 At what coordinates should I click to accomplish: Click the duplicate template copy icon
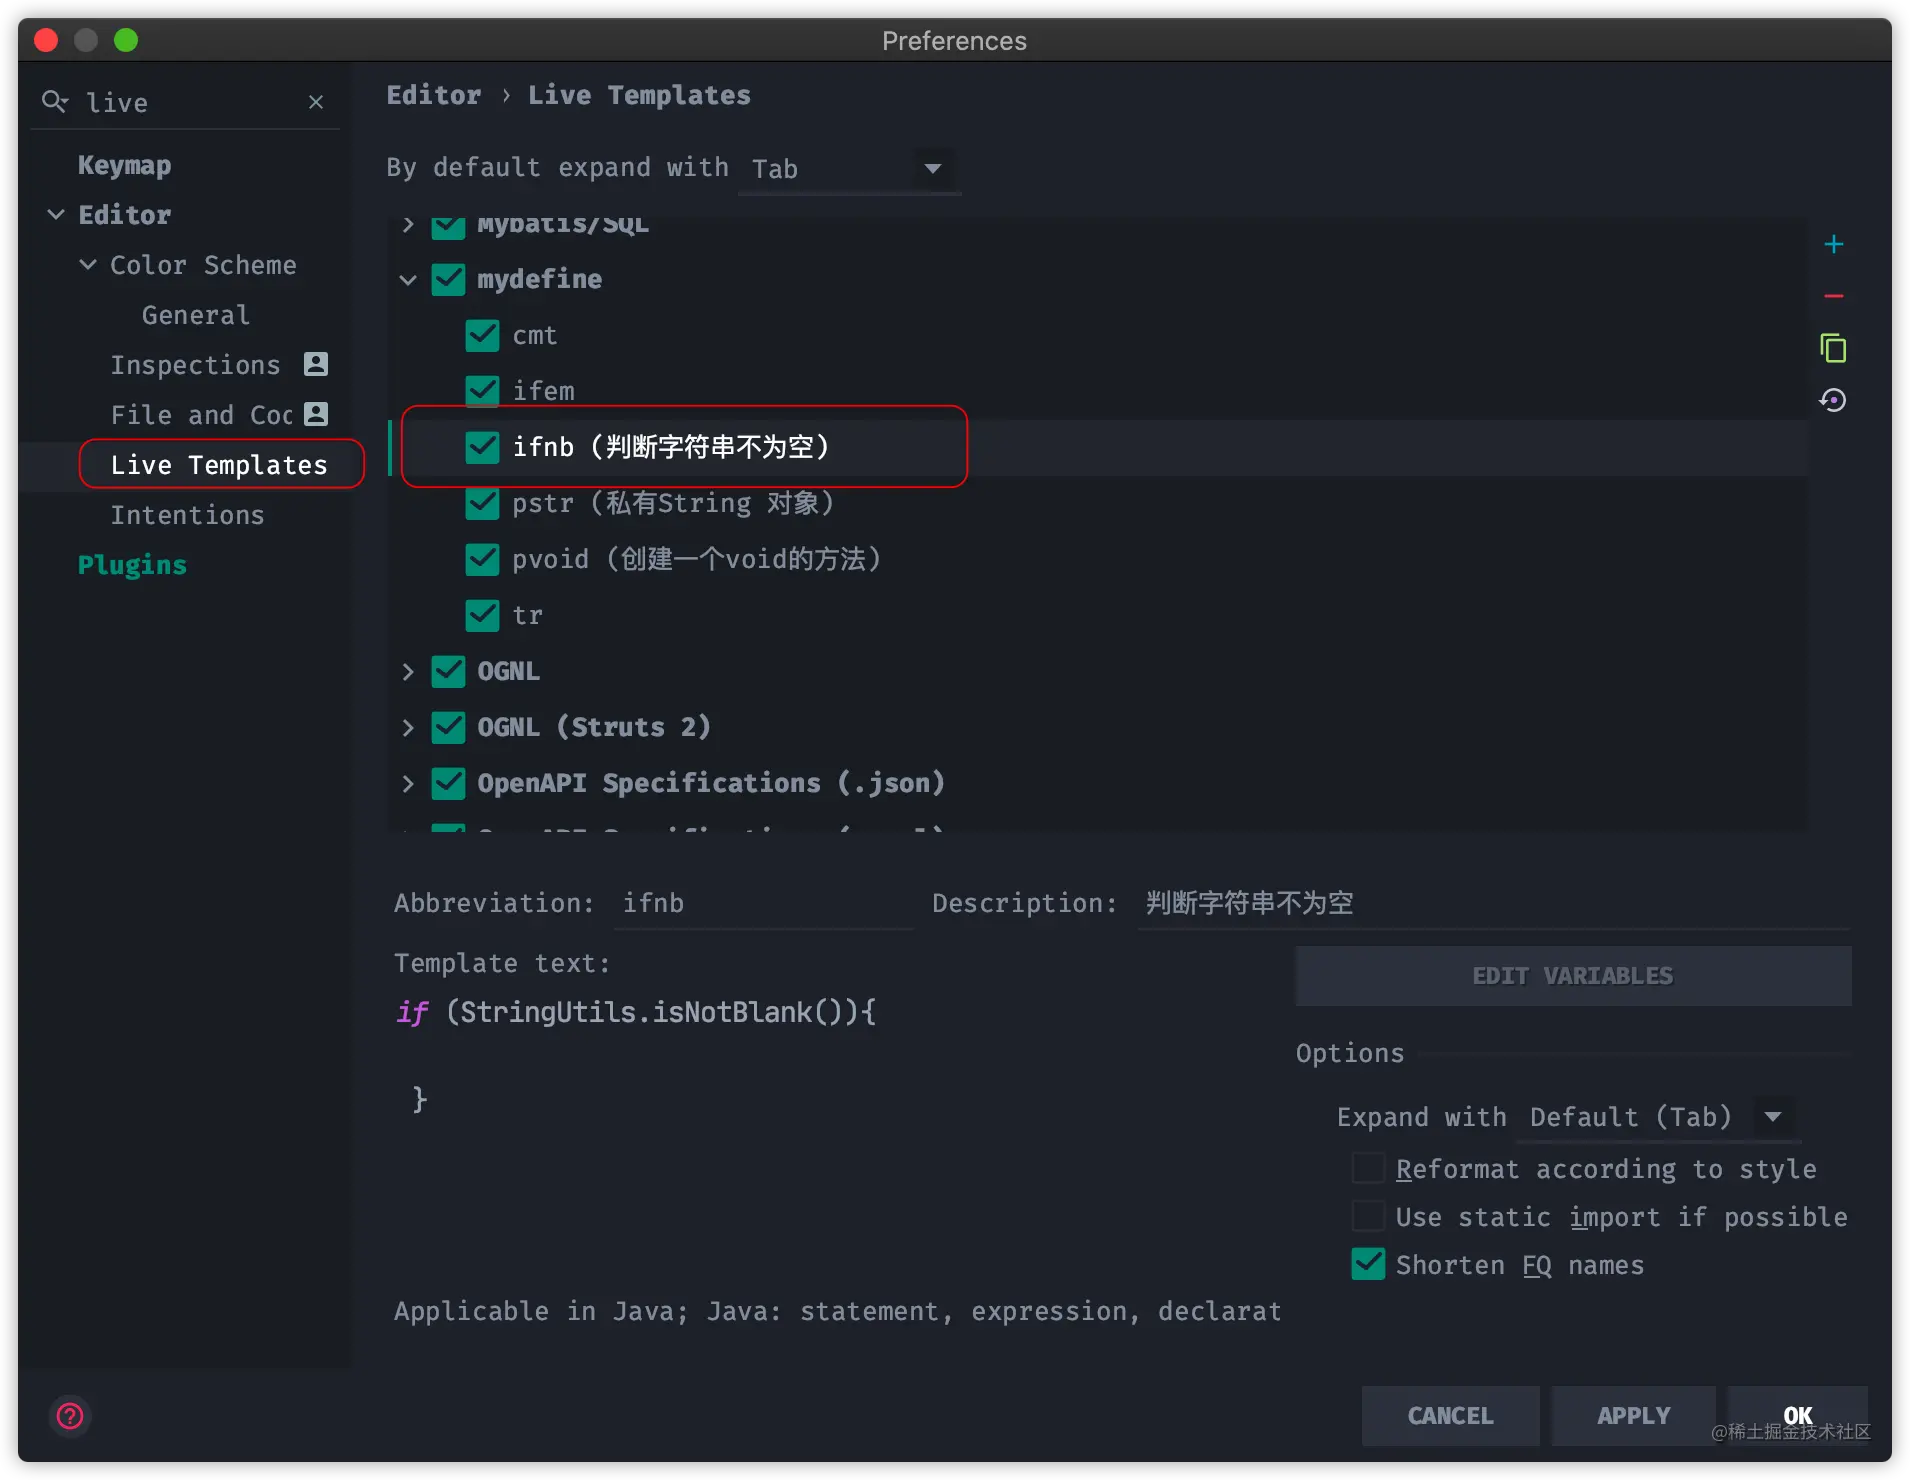[1833, 348]
